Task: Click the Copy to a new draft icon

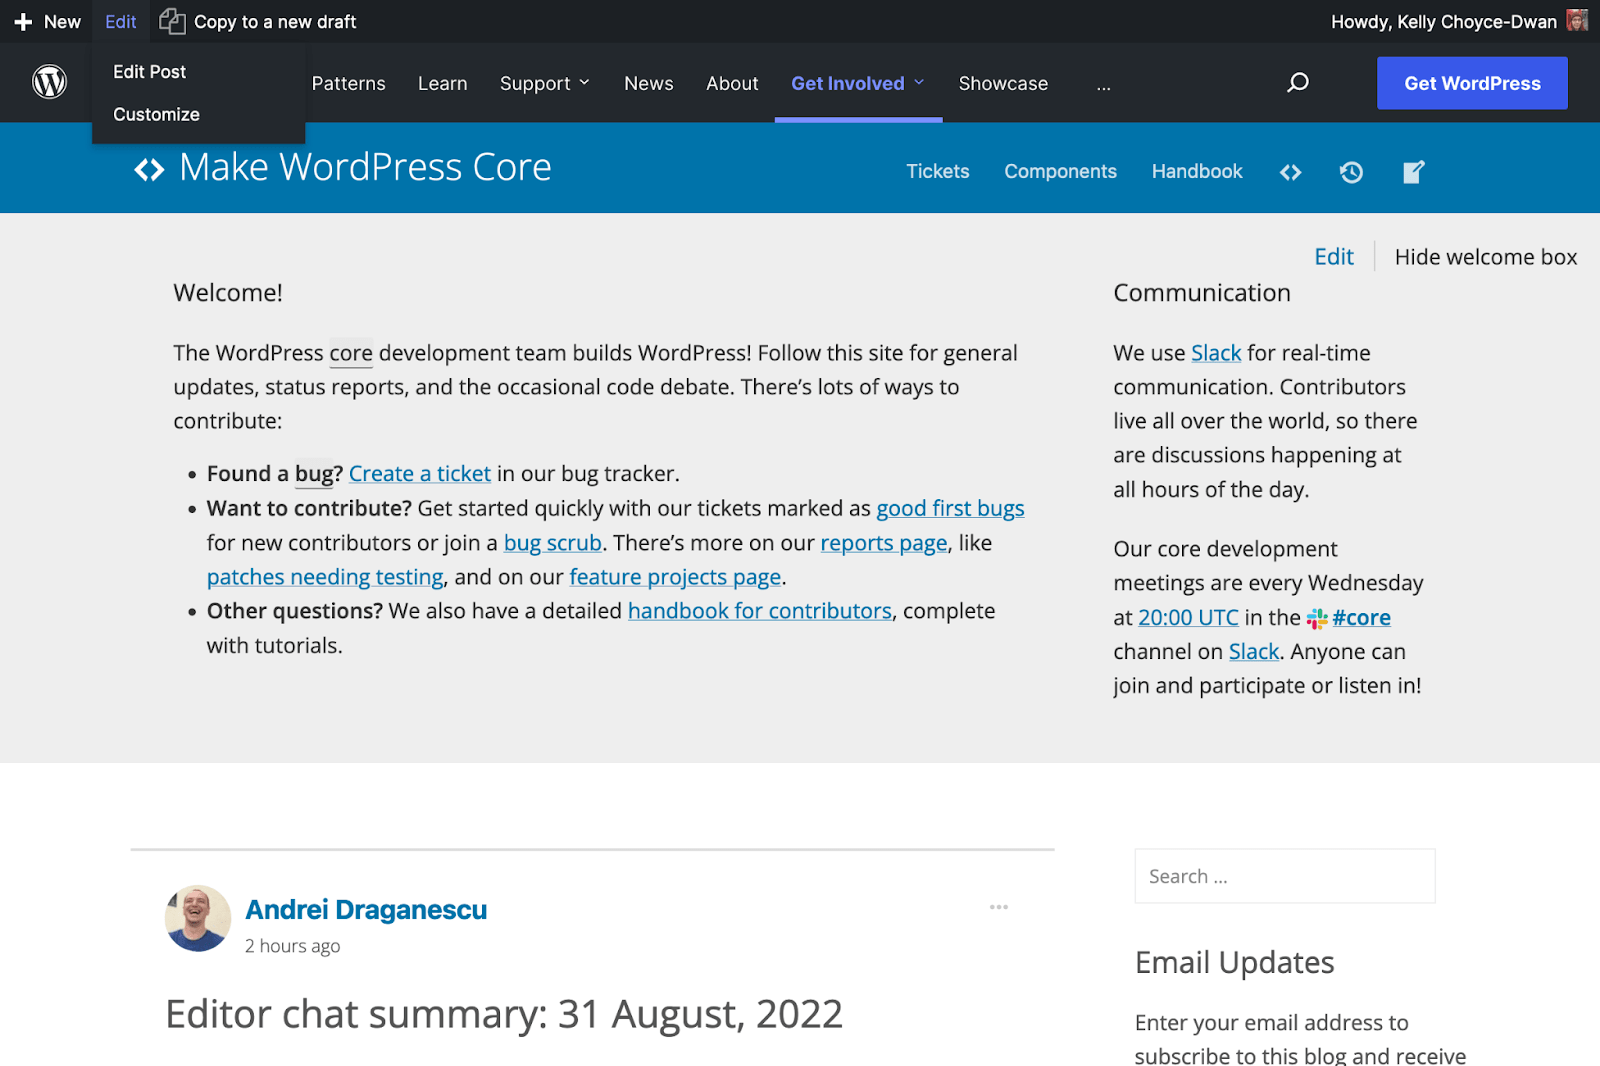Action: click(172, 20)
